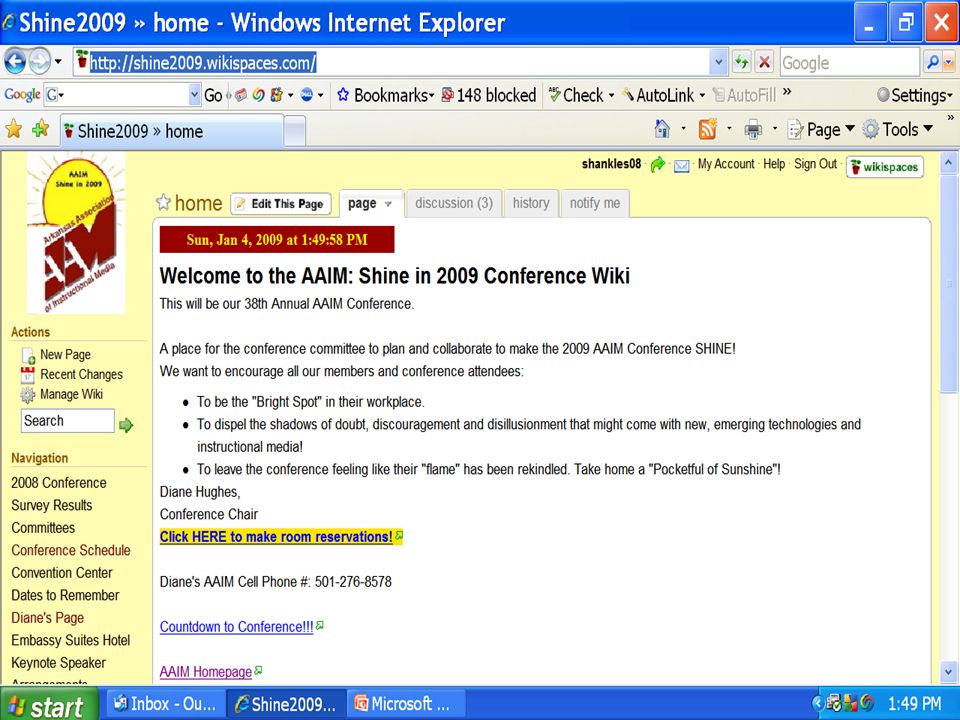Open the mail envelope icon
The width and height of the screenshot is (960, 720).
point(681,165)
